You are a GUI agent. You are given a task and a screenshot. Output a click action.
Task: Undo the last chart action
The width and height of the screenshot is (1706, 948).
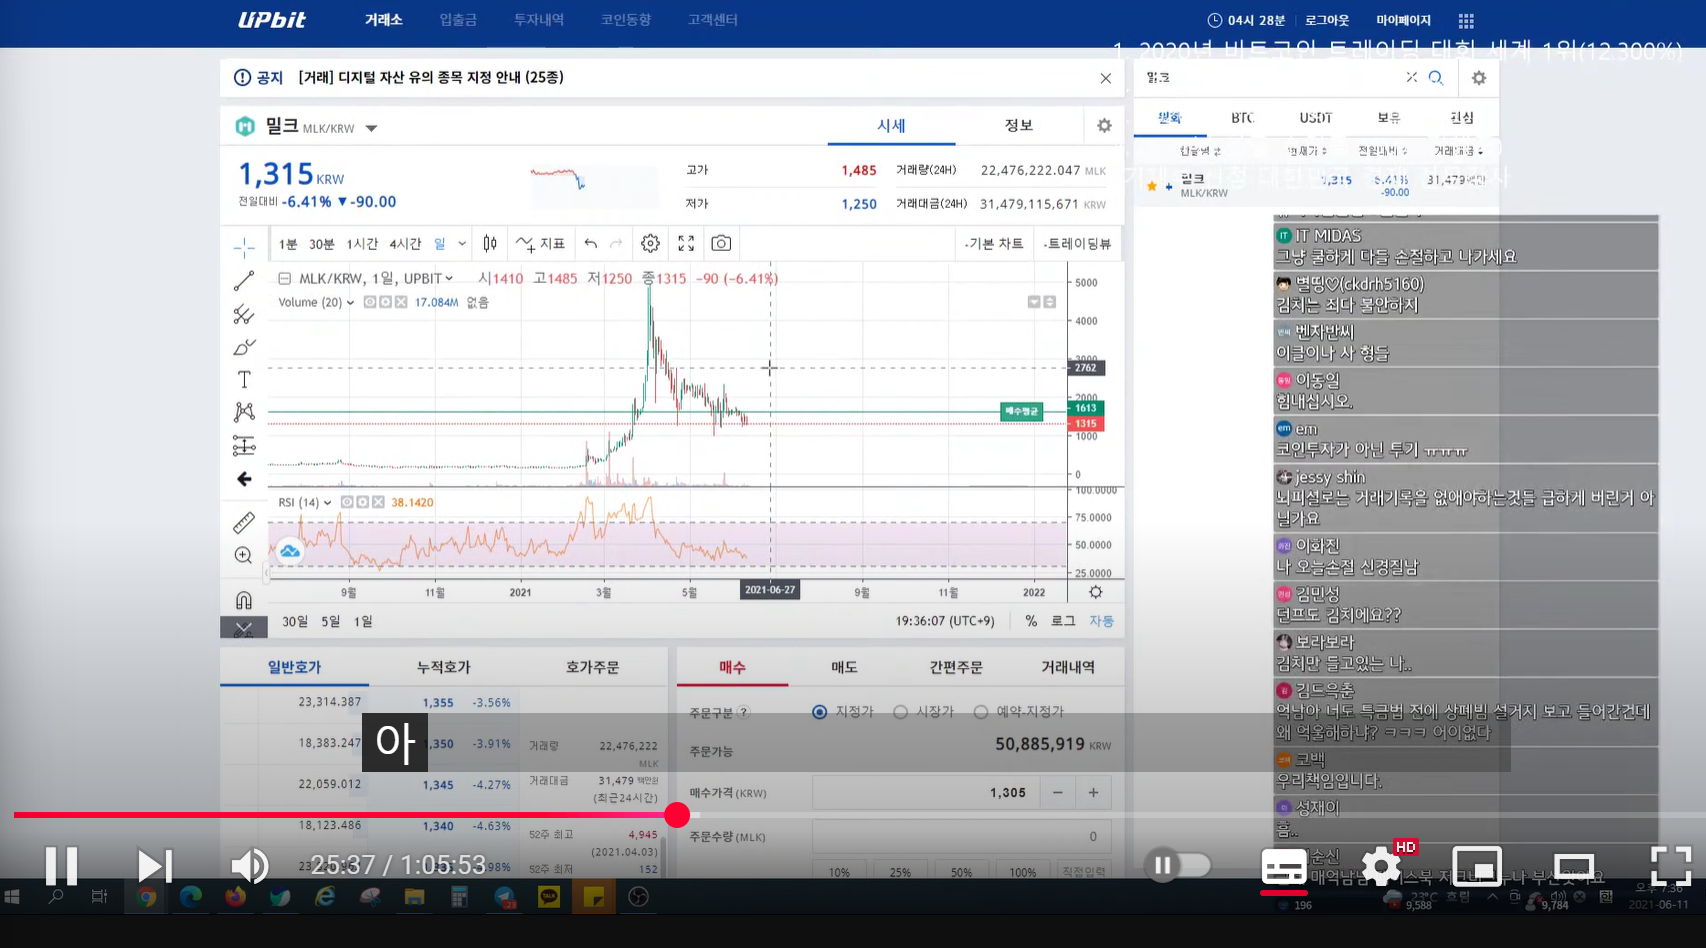(x=591, y=243)
